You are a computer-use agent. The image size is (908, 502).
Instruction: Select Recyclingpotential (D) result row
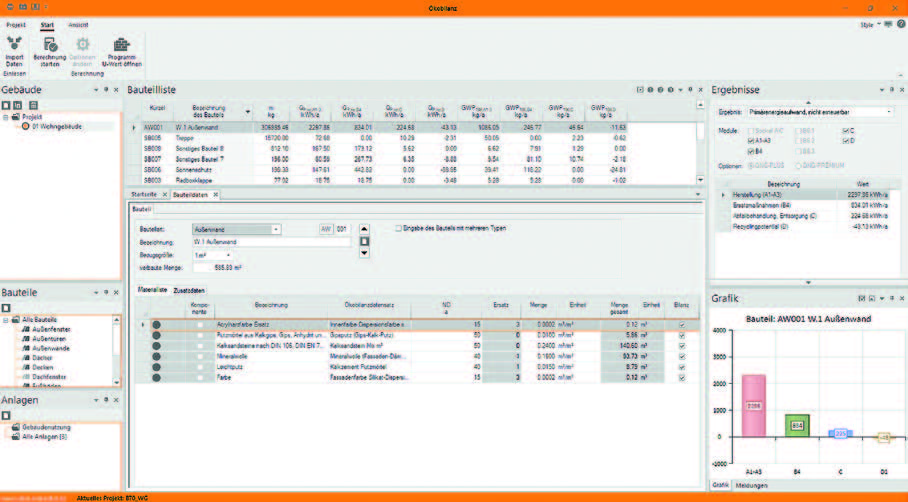click(810, 226)
